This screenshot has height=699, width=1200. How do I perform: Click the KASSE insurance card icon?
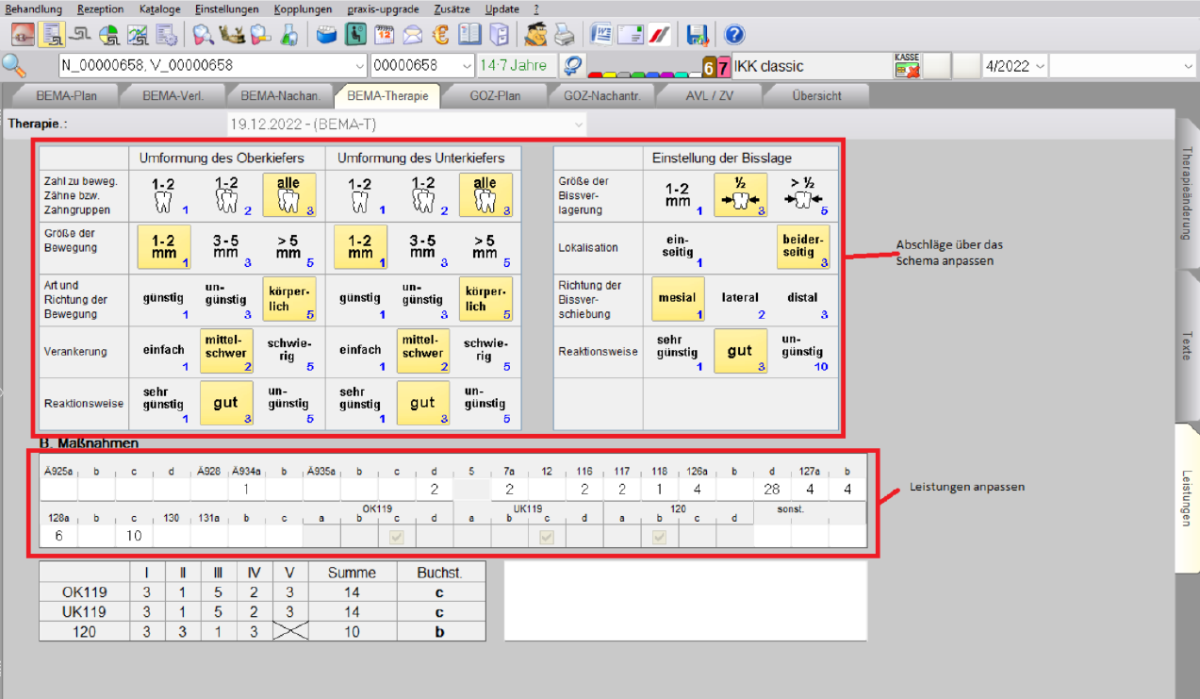(x=907, y=67)
